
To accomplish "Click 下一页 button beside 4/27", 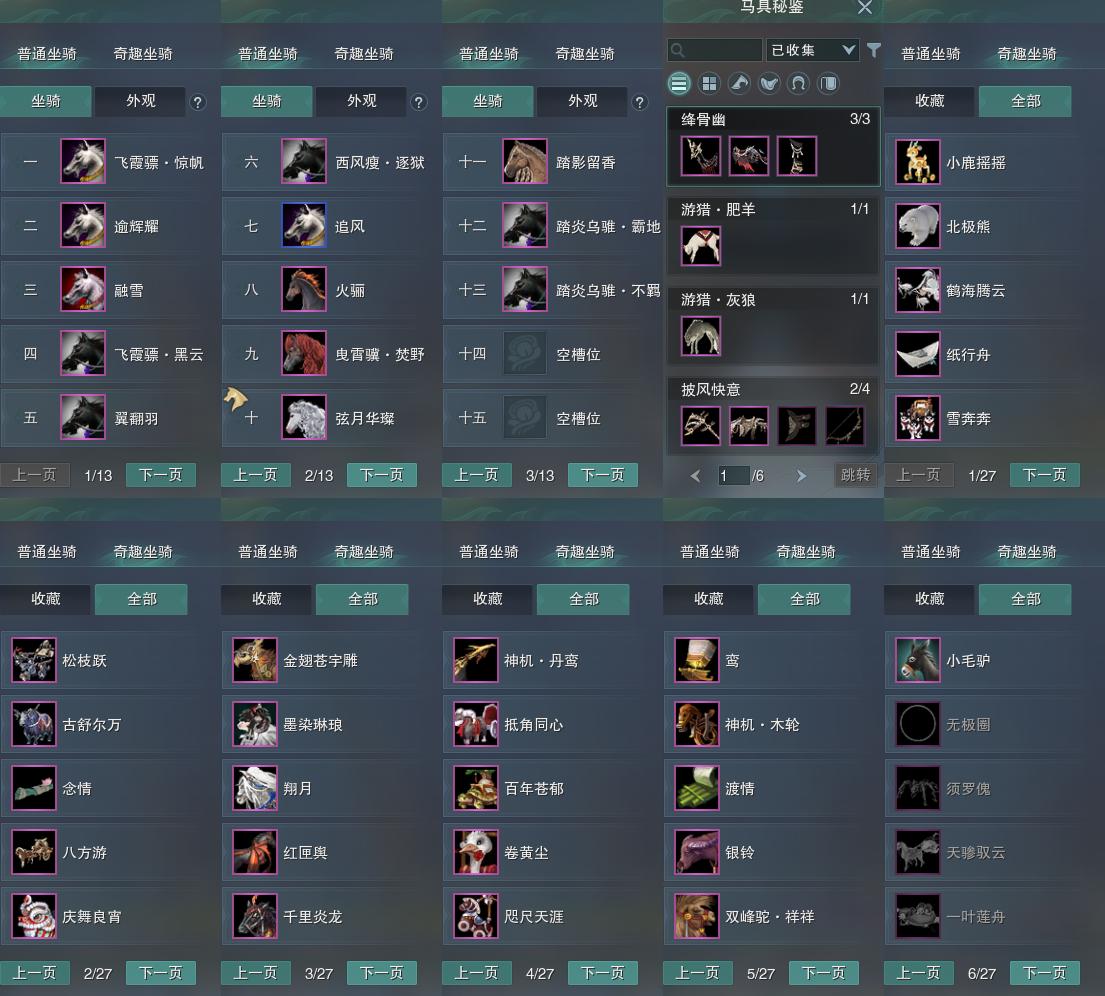I will pyautogui.click(x=603, y=973).
